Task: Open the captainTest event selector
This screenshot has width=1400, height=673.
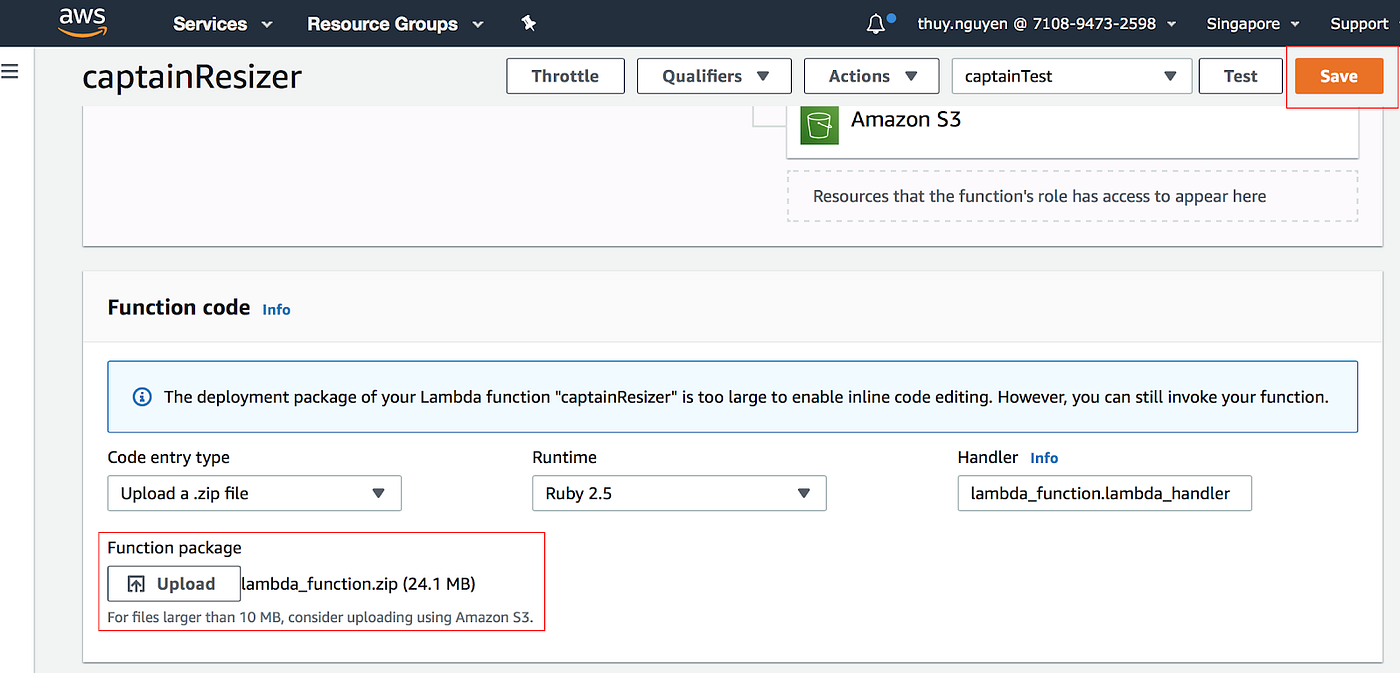Action: 1071,75
